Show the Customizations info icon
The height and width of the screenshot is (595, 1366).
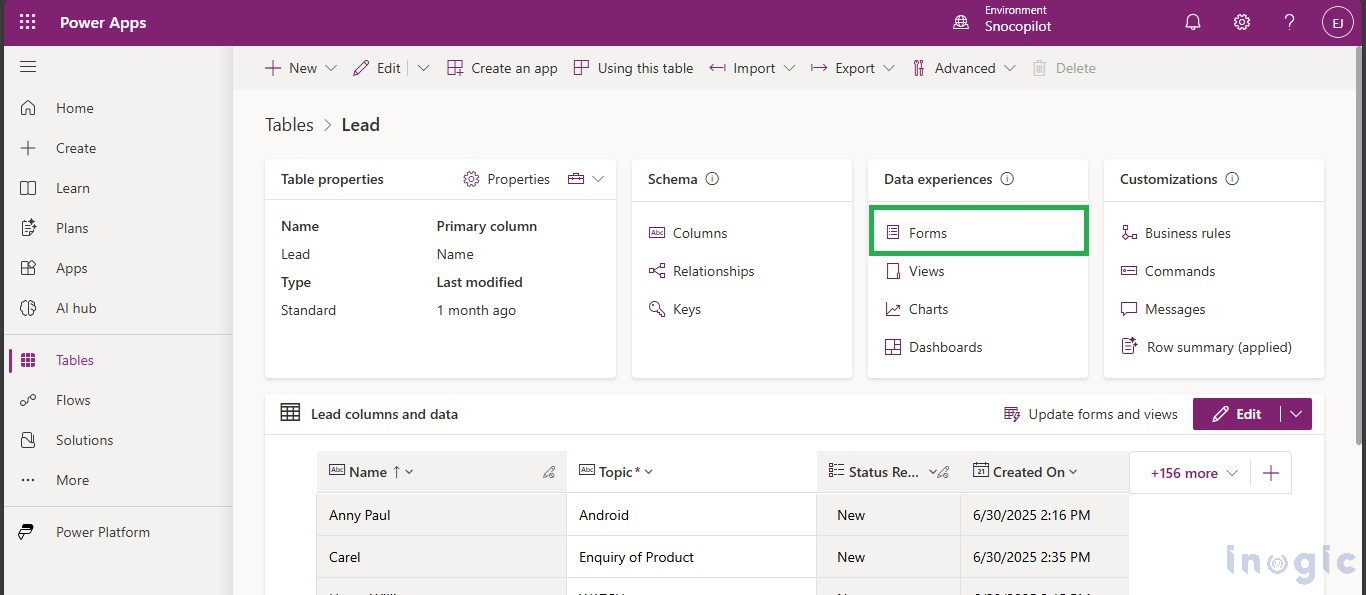tap(1232, 179)
